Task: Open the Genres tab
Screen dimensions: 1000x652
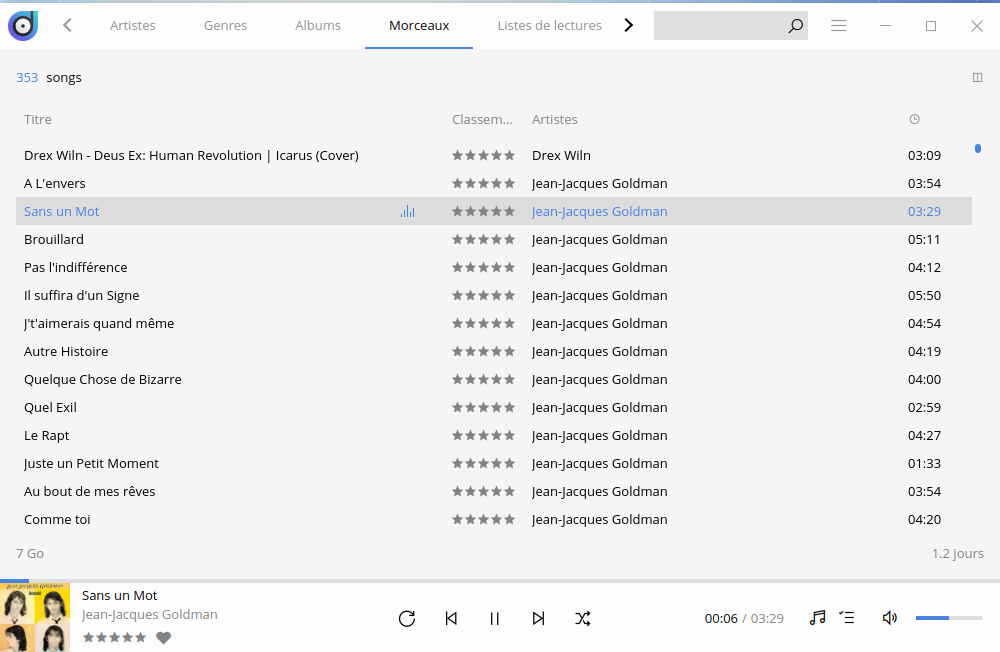Action: (x=225, y=26)
